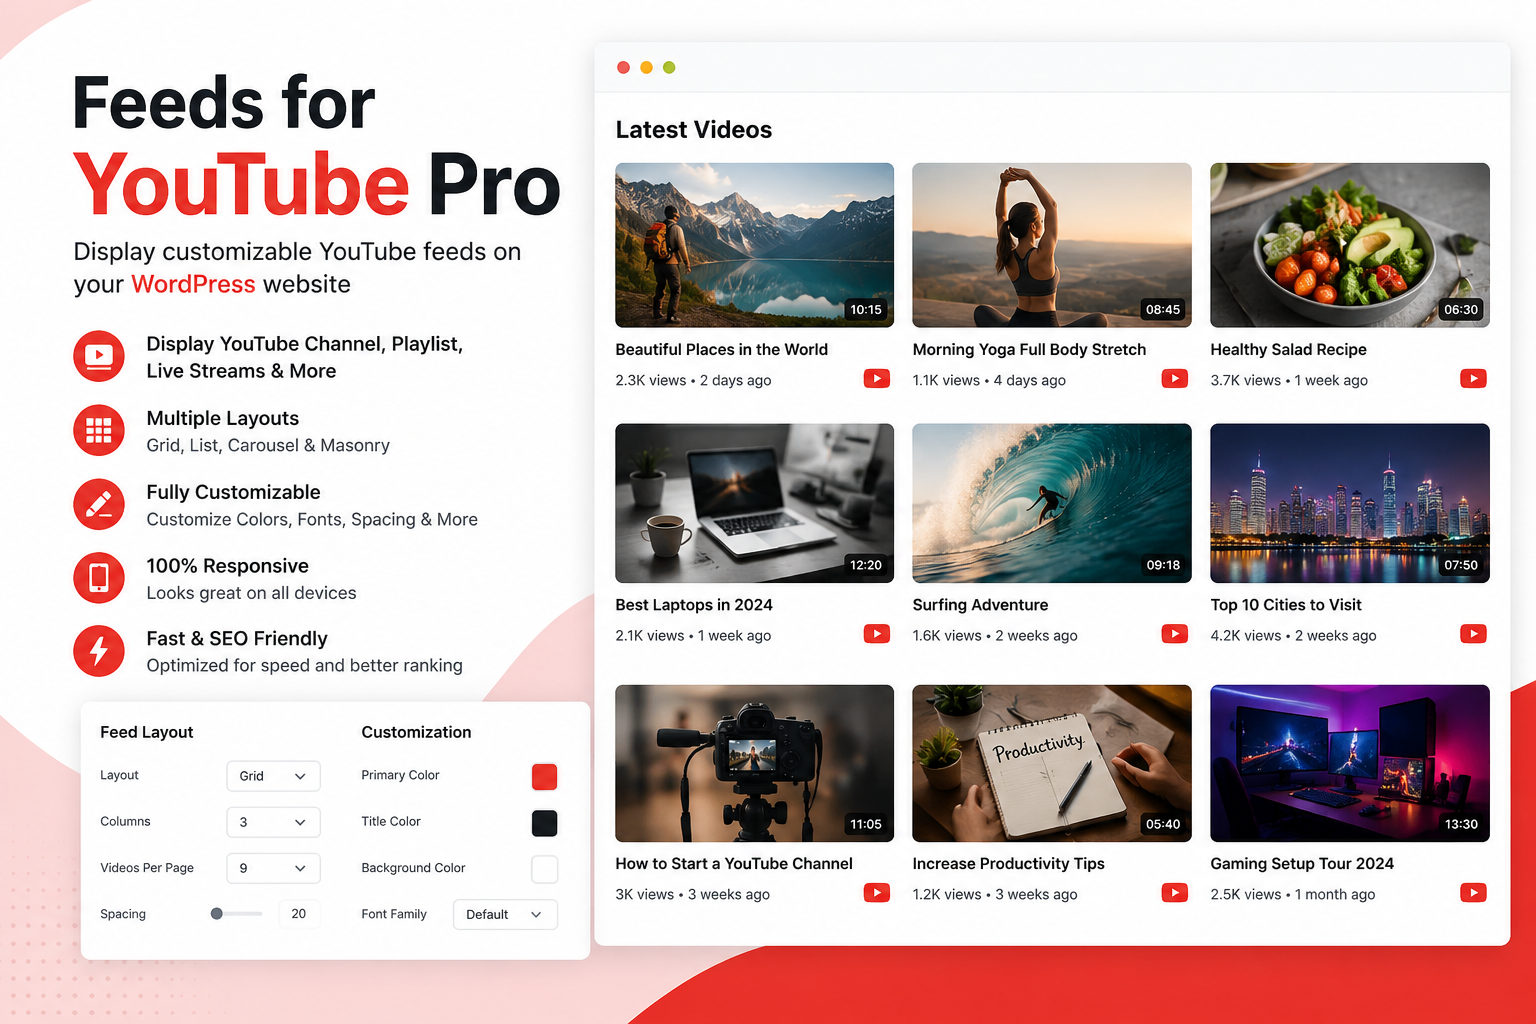Click the YouTube icon under Surfing Adventure
The width and height of the screenshot is (1536, 1024).
[x=1175, y=634]
